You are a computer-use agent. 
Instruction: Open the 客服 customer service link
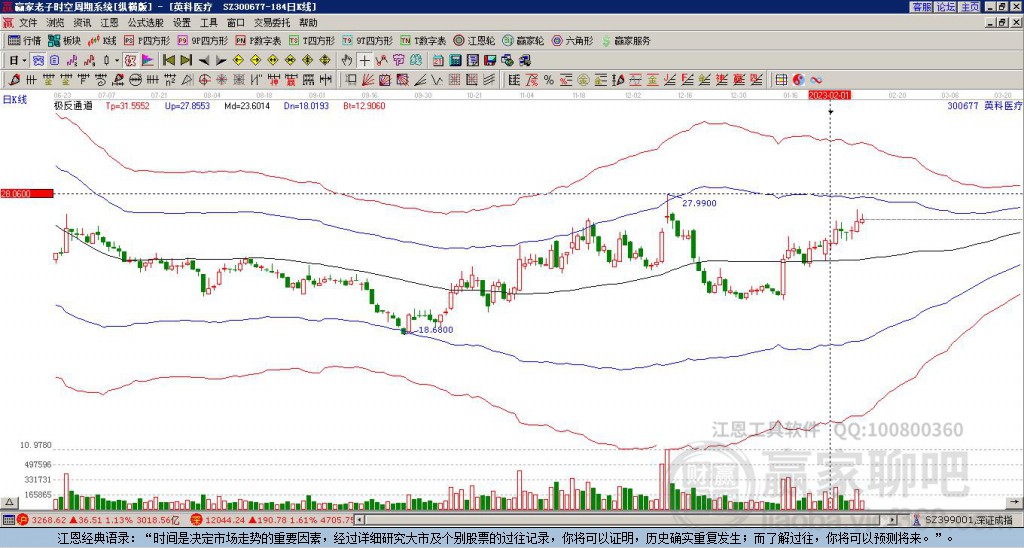[x=921, y=7]
